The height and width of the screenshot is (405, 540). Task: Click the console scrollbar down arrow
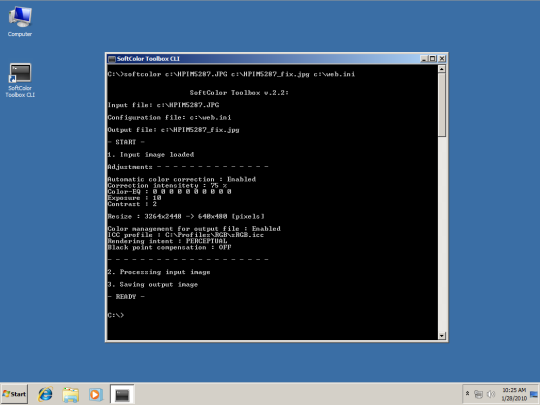pos(442,336)
